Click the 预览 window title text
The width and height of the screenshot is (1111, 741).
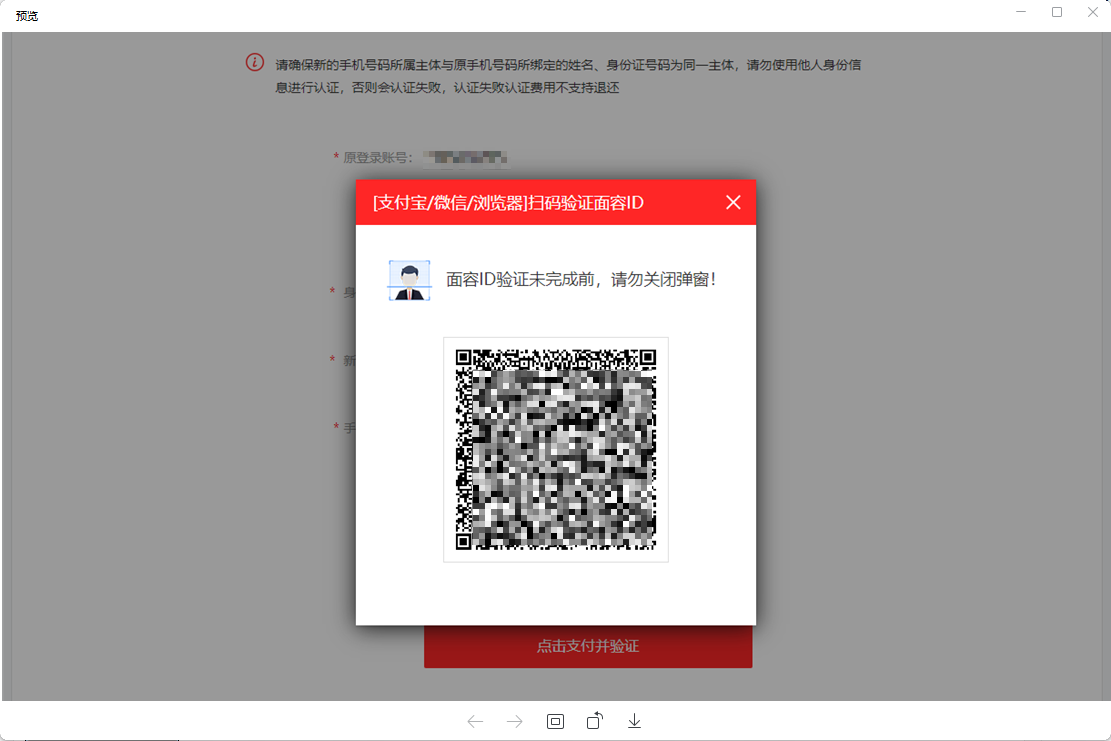pos(27,16)
